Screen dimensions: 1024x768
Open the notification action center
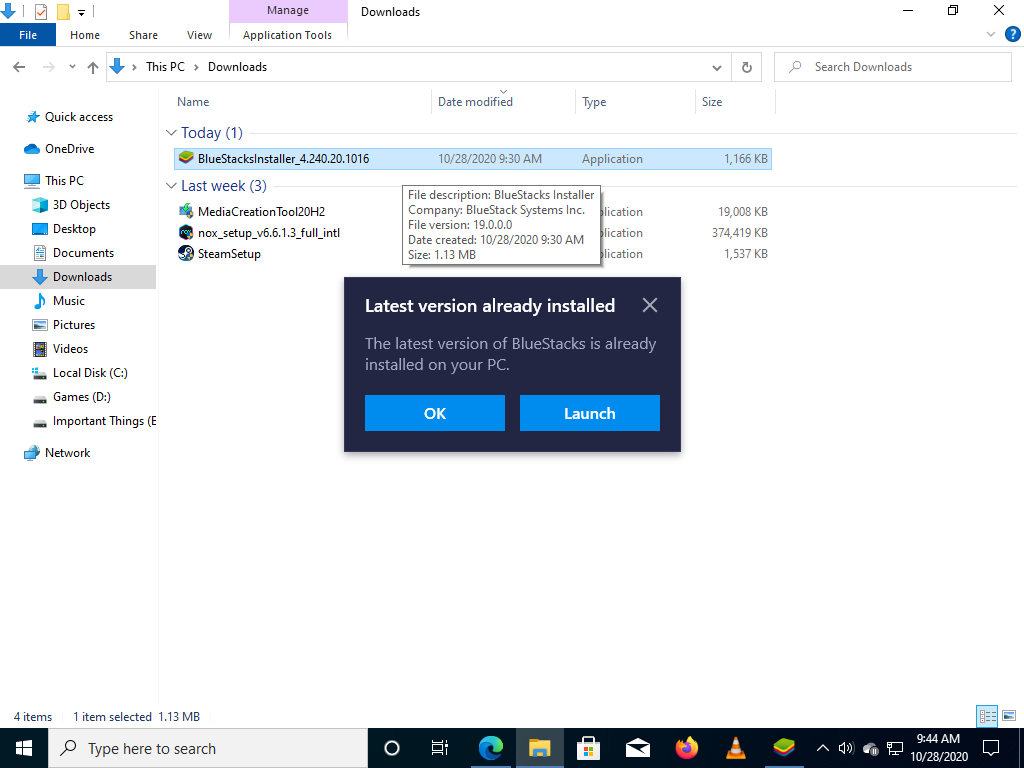tap(991, 748)
